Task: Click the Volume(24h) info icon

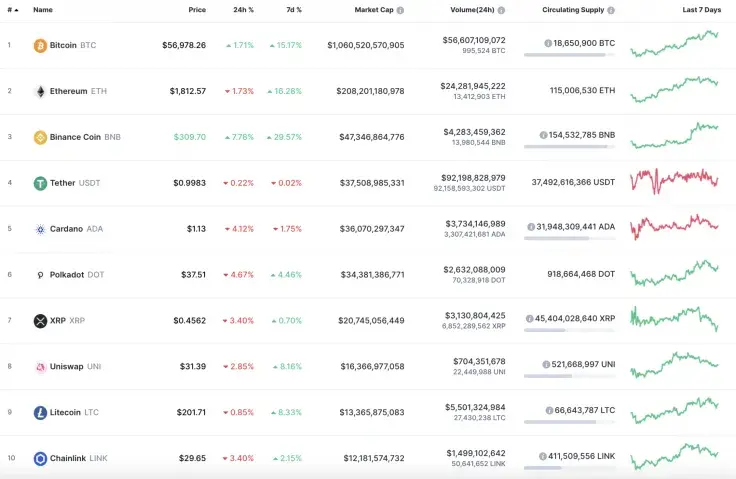Action: (x=500, y=10)
